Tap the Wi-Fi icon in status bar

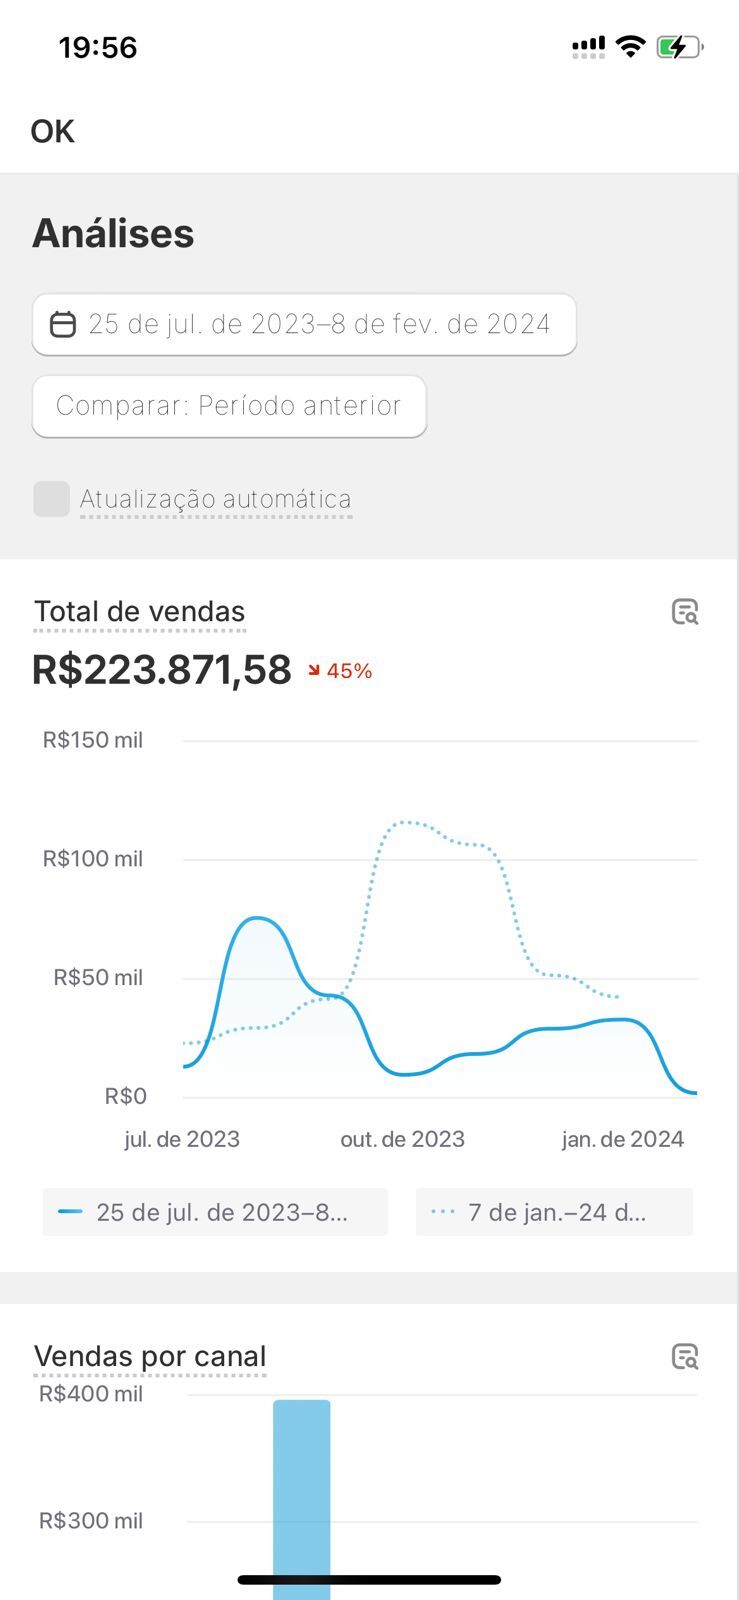[630, 46]
